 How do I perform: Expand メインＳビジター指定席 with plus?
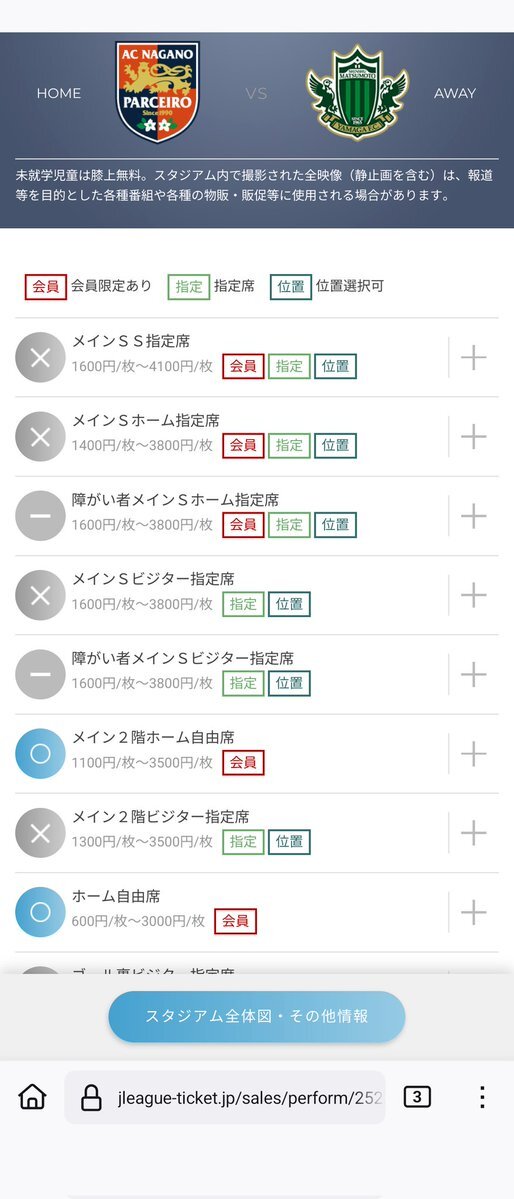pos(473,595)
